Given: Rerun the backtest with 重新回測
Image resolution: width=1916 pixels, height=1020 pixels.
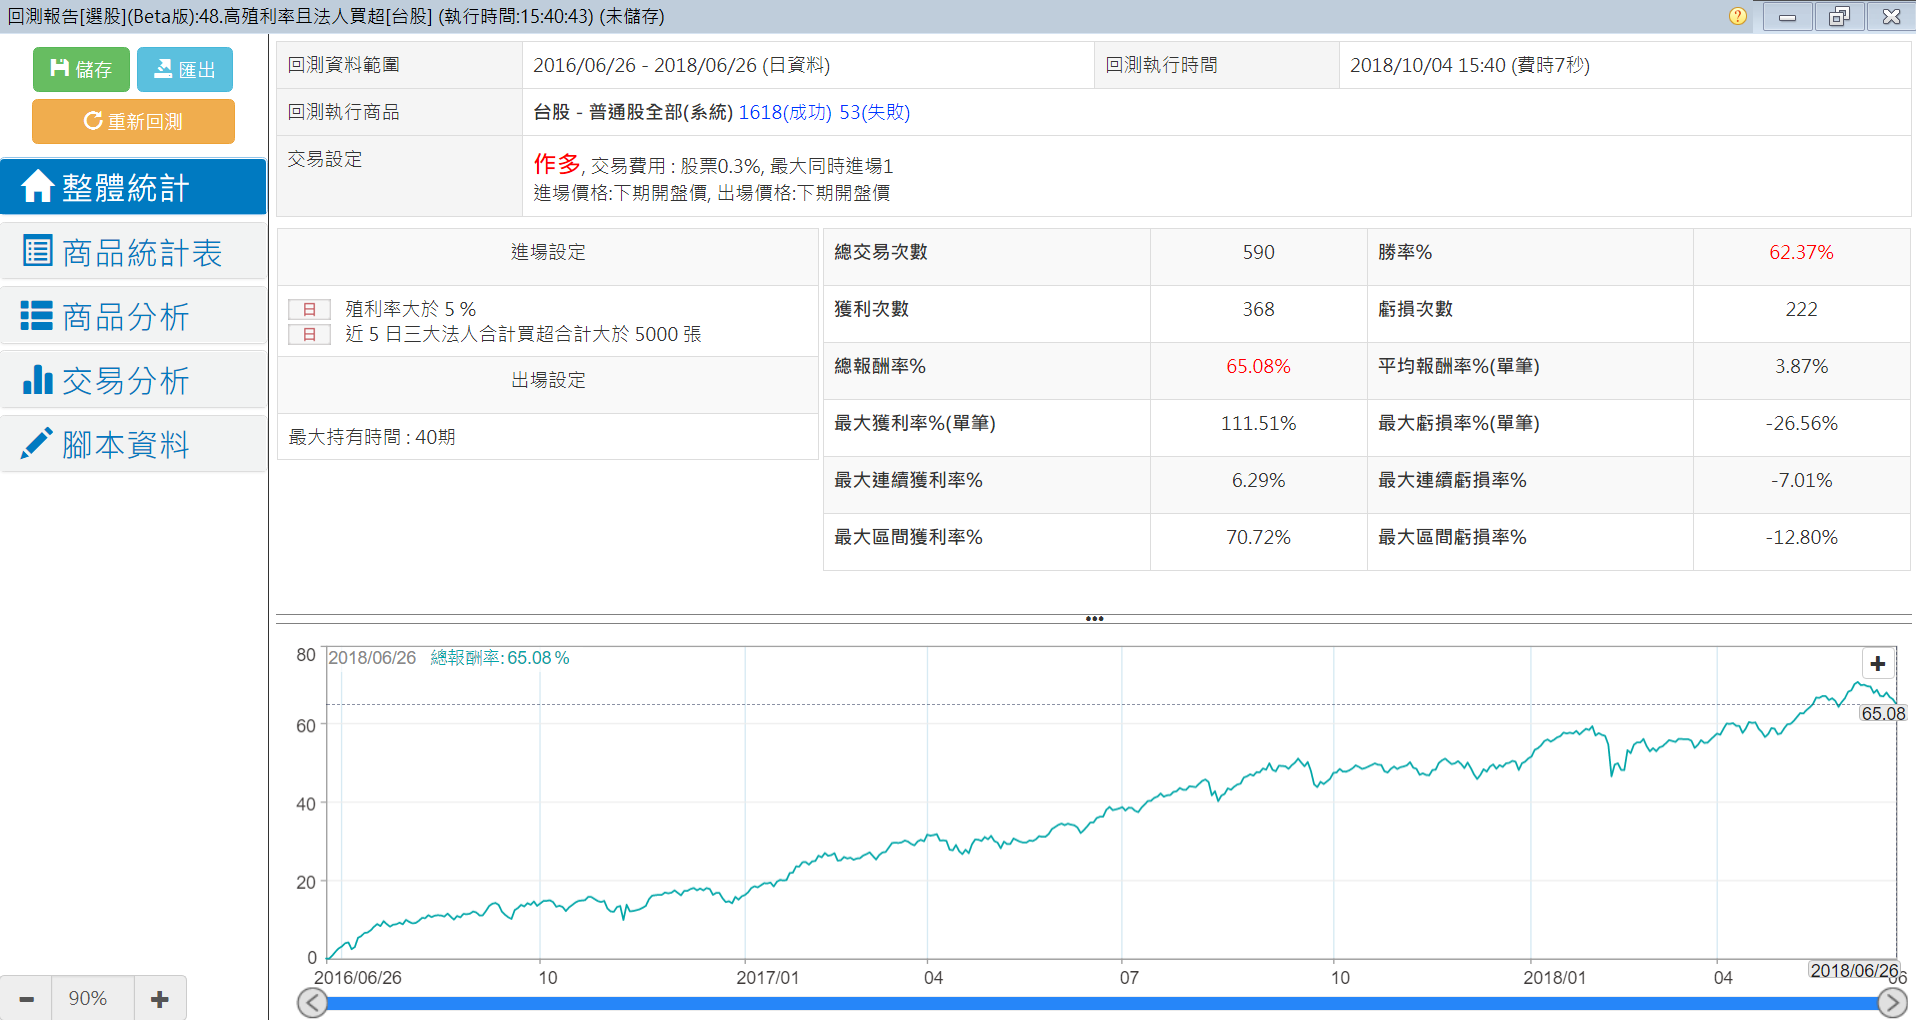Looking at the screenshot, I should pos(133,121).
